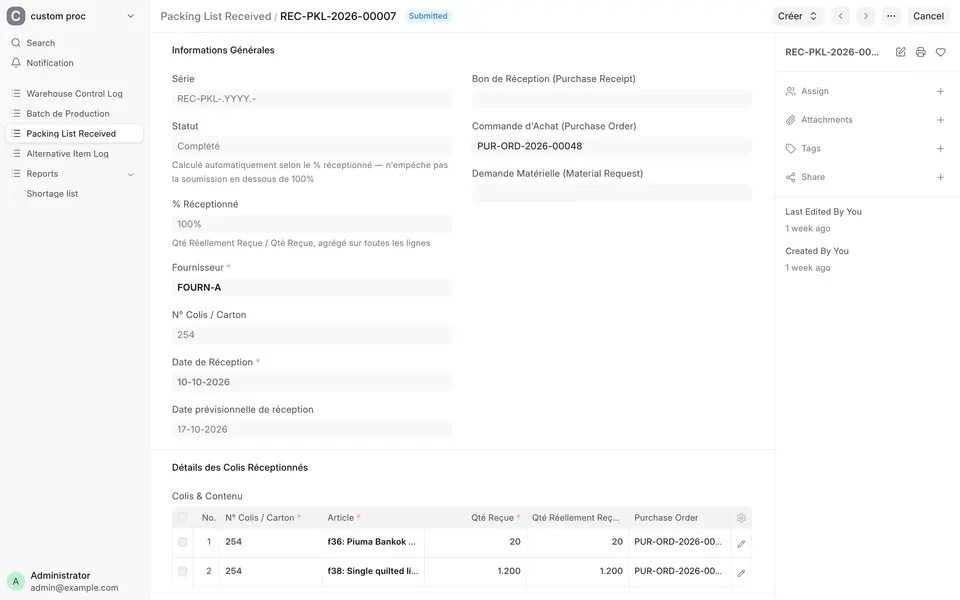Image resolution: width=960 pixels, height=600 pixels.
Task: Click the Cancel button
Action: (928, 16)
